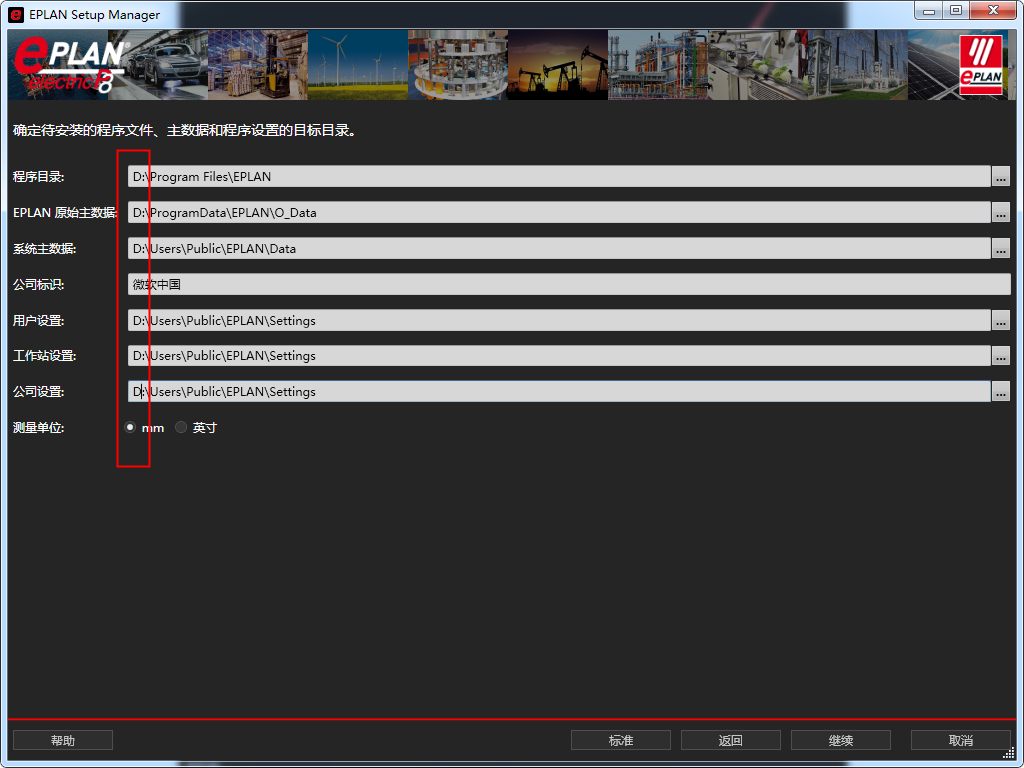Viewport: 1024px width, 768px height.
Task: Browse for 公司设置 directory
Action: point(1001,393)
